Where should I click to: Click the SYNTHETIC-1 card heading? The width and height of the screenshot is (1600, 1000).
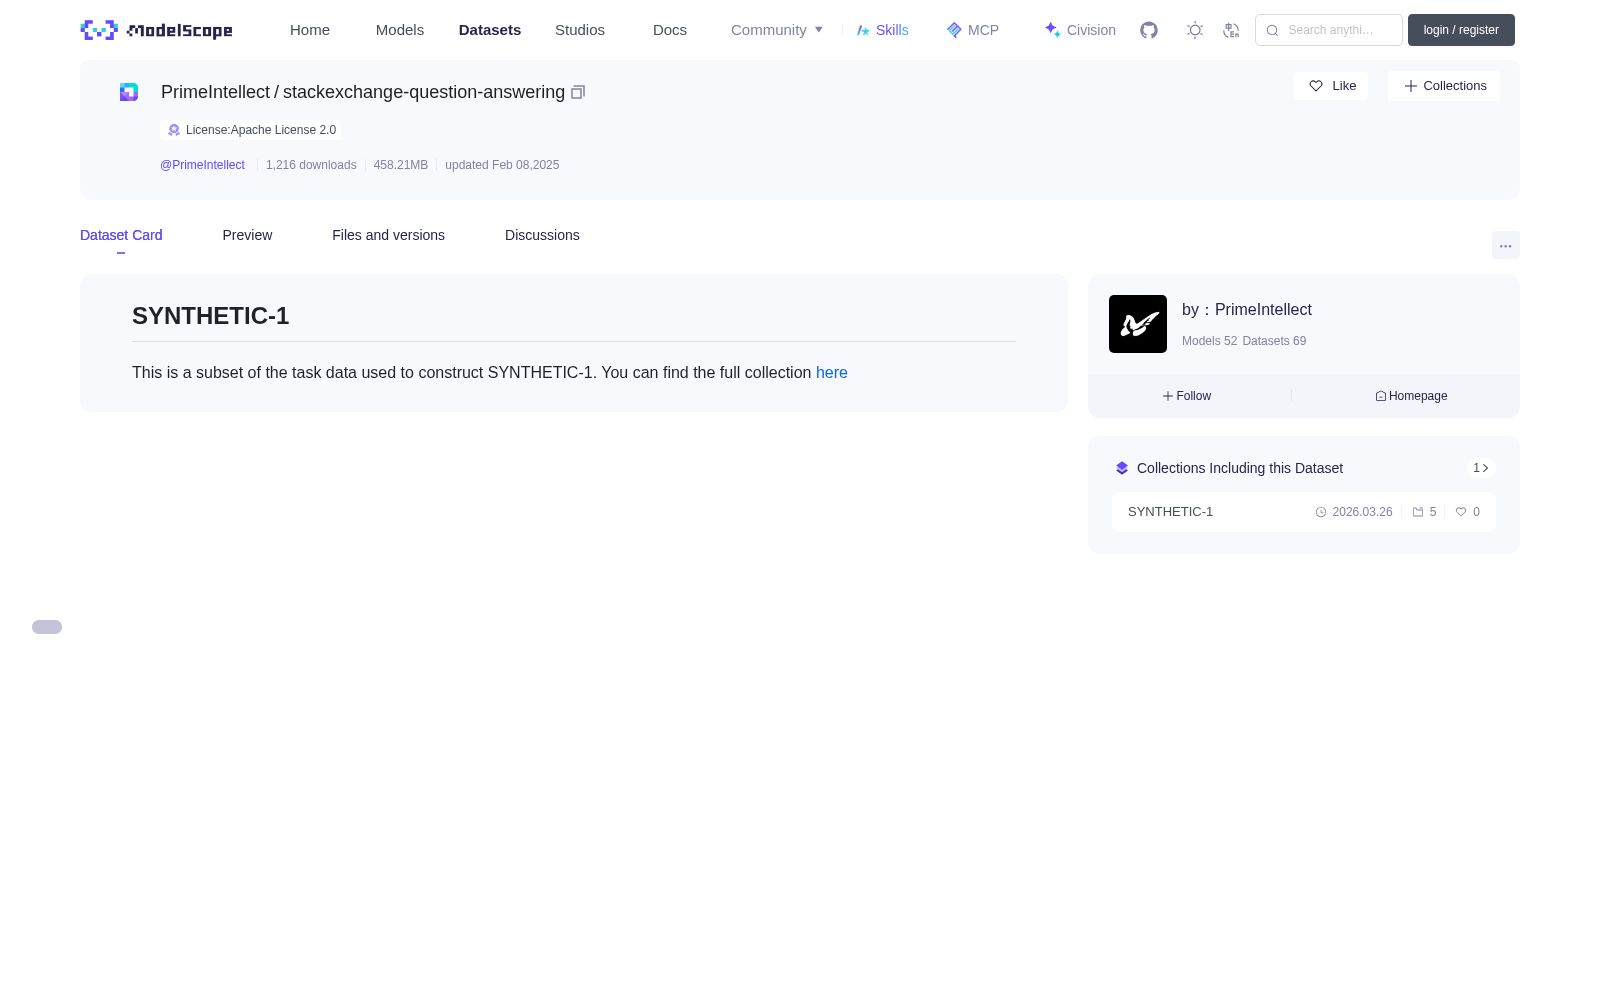point(210,316)
